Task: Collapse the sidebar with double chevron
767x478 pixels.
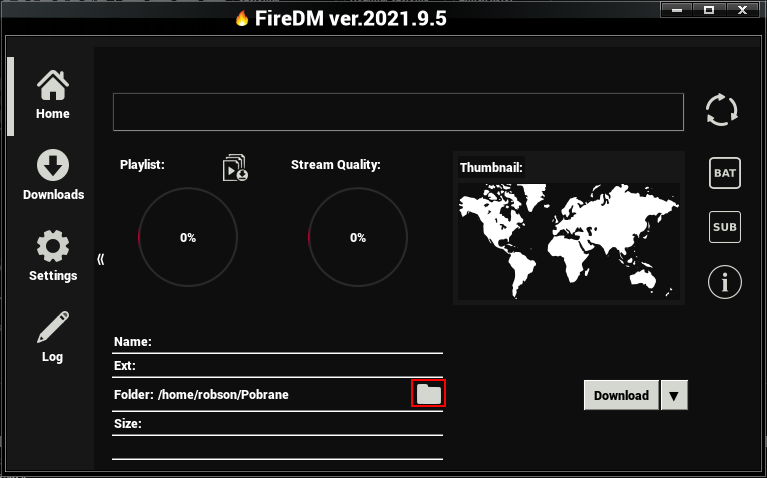Action: pos(101,259)
